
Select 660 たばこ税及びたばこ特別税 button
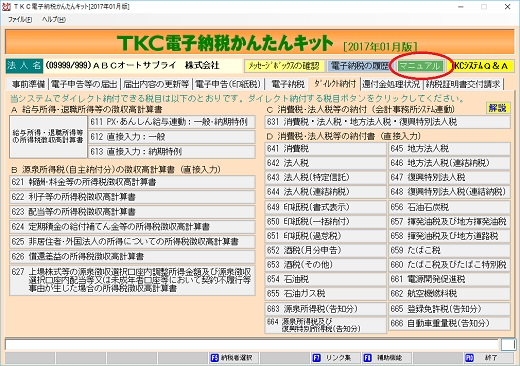[449, 265]
